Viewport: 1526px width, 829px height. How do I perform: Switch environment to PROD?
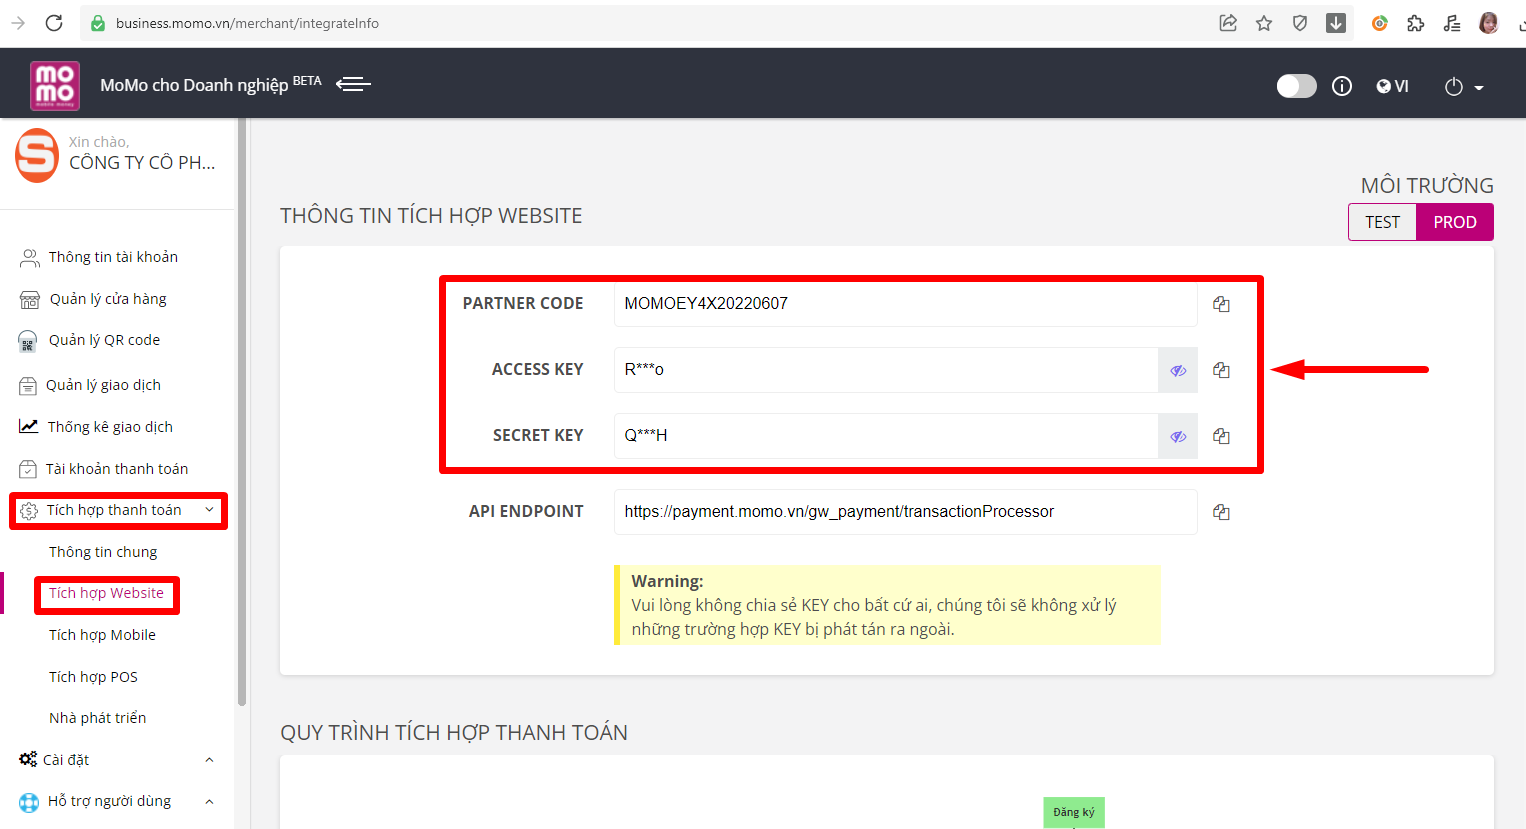[1455, 222]
